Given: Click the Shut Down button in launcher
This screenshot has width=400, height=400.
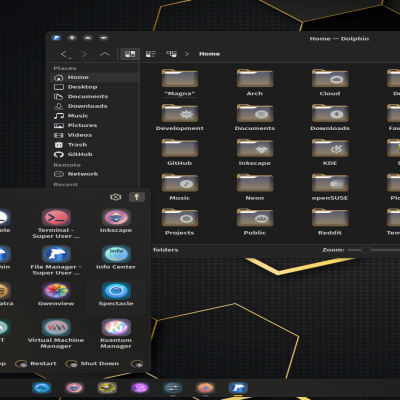Looking at the screenshot, I should [x=92, y=364].
